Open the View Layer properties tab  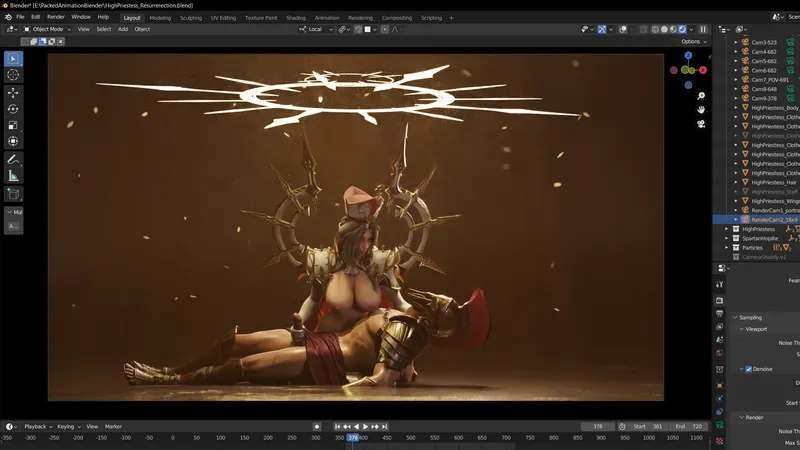tap(719, 327)
